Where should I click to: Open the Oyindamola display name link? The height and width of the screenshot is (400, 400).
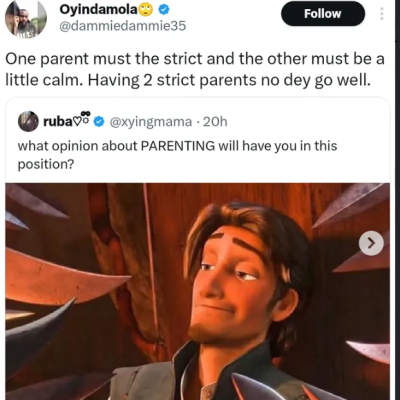[x=99, y=10]
